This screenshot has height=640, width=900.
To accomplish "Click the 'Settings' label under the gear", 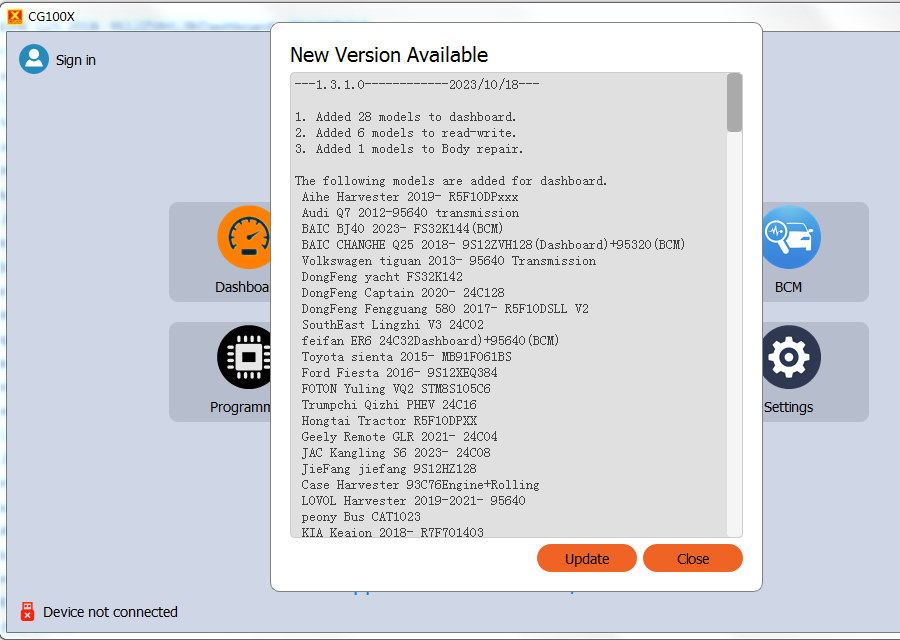I will coord(788,408).
